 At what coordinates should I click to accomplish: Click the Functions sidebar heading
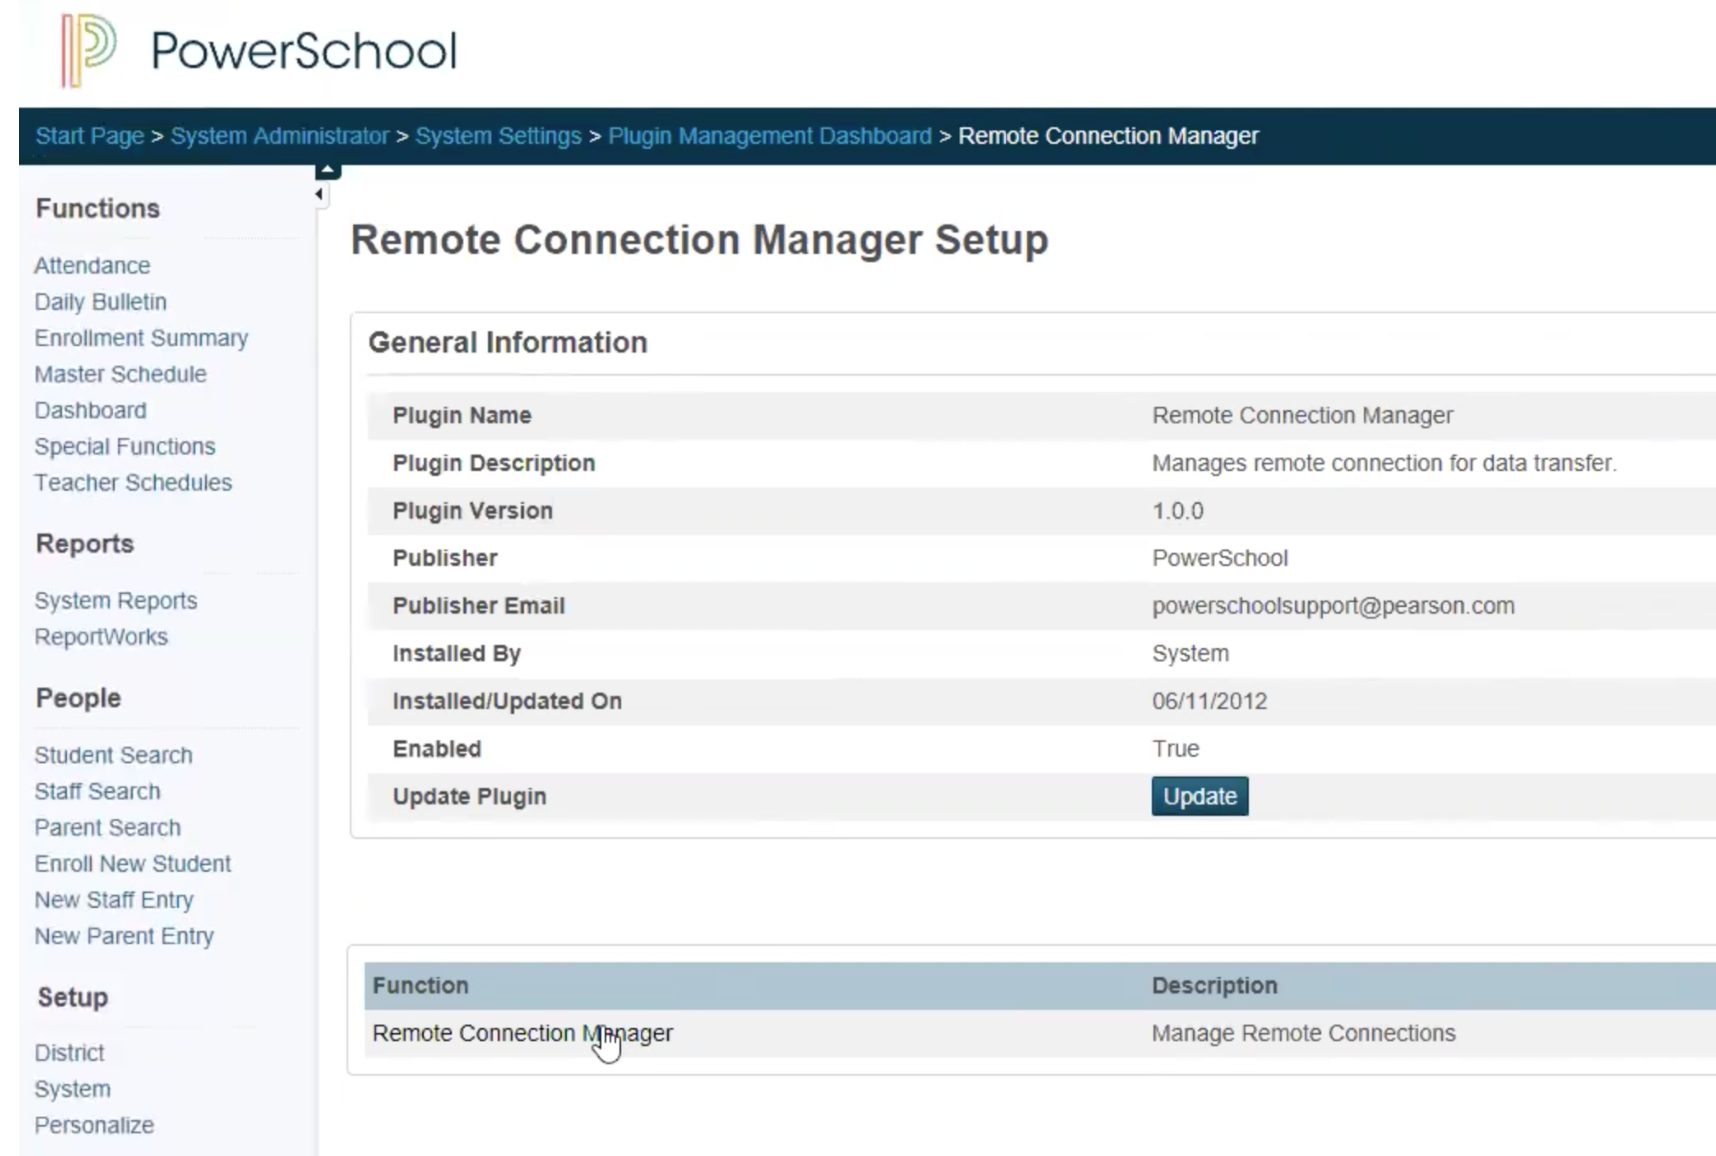pos(98,208)
